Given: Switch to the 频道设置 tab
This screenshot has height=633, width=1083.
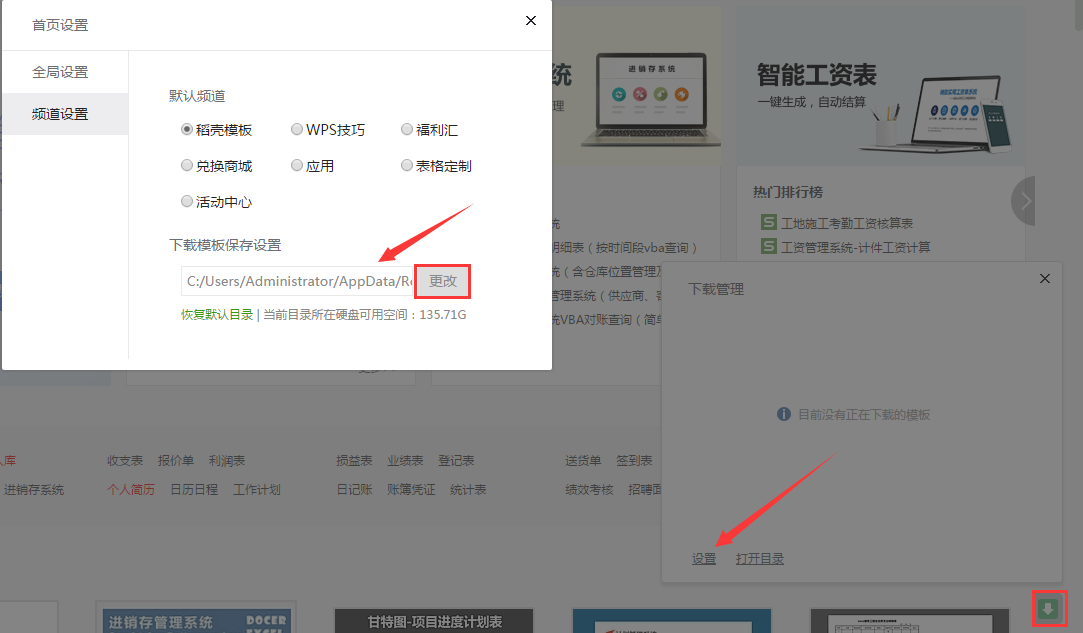Looking at the screenshot, I should (65, 114).
